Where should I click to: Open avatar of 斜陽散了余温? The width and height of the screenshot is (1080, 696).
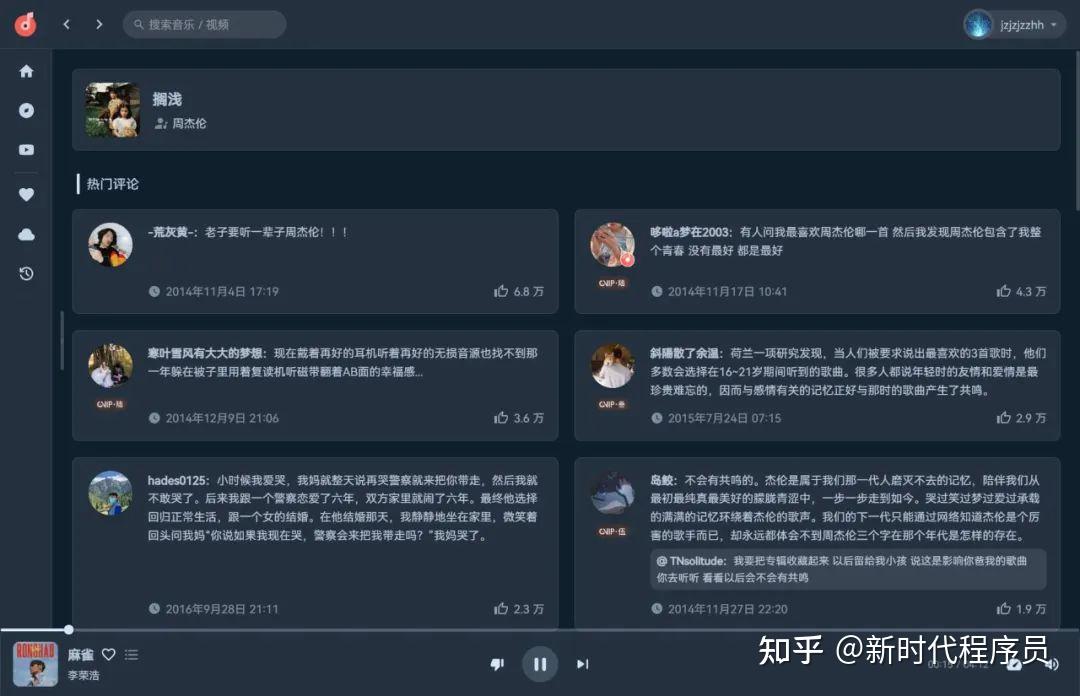(612, 366)
